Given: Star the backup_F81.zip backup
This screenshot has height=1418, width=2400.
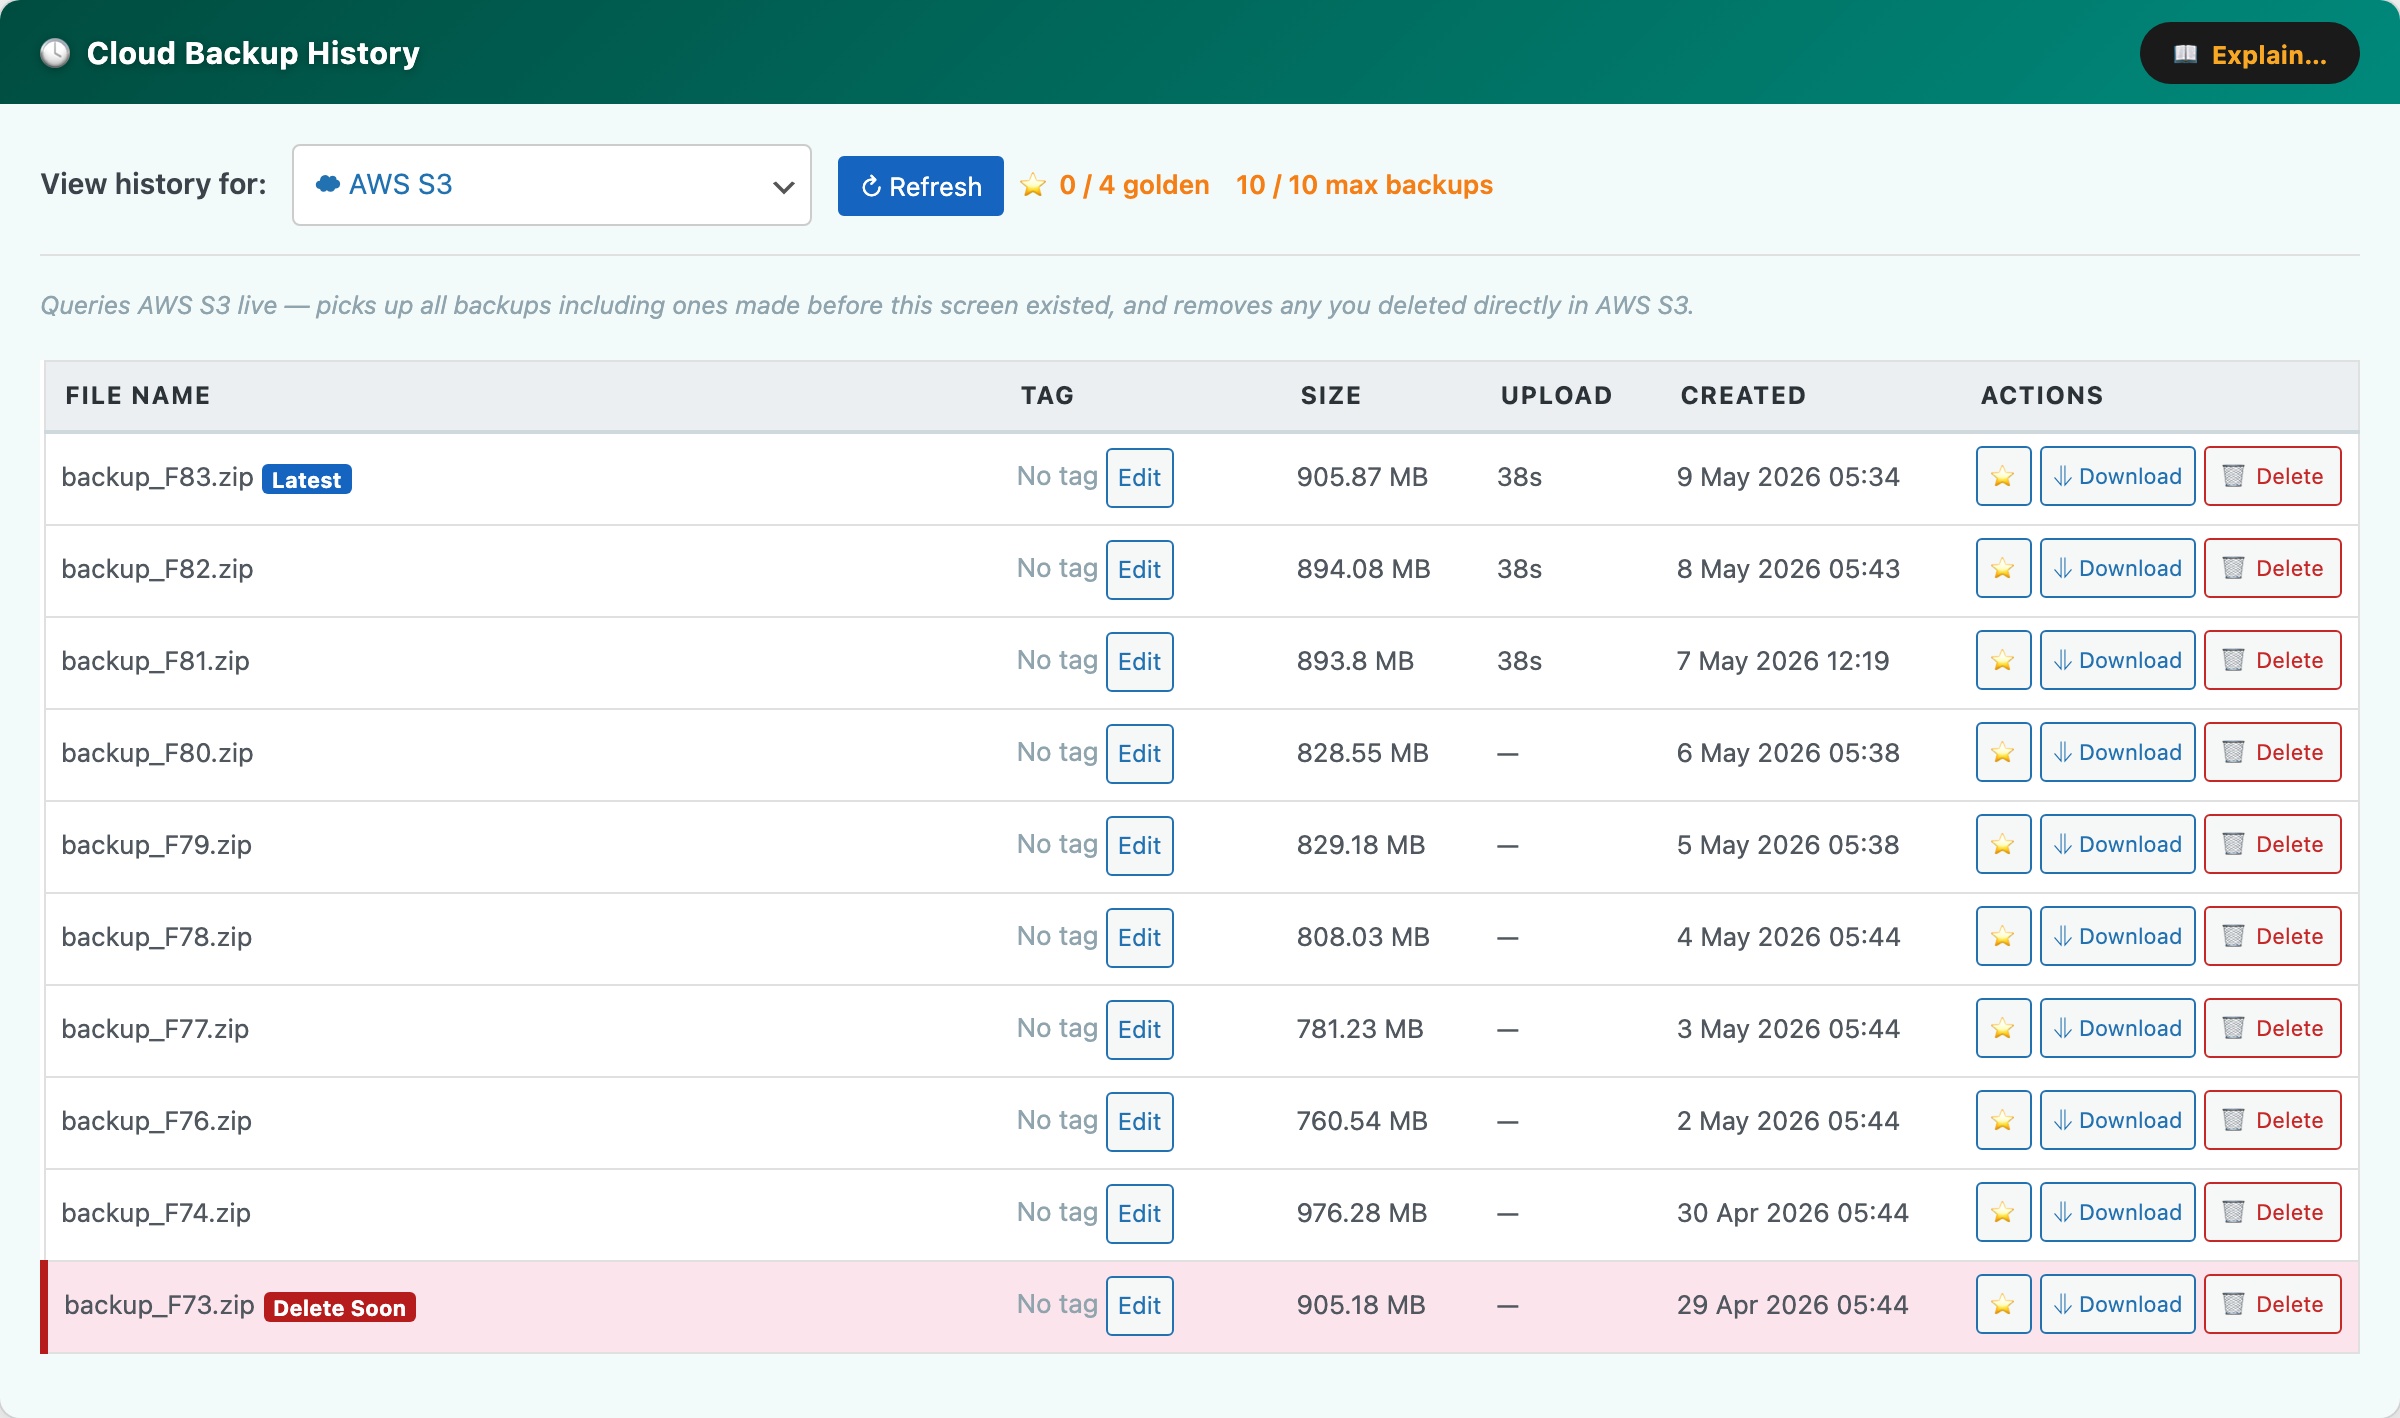Looking at the screenshot, I should coord(2003,661).
